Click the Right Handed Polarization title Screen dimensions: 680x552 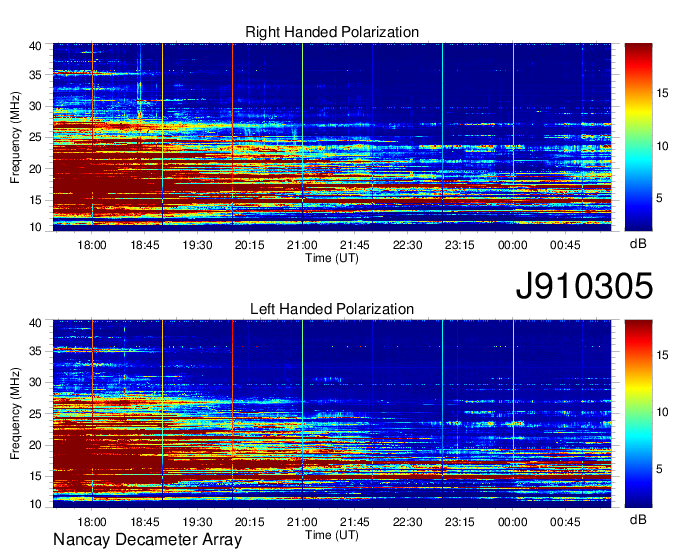click(x=332, y=32)
